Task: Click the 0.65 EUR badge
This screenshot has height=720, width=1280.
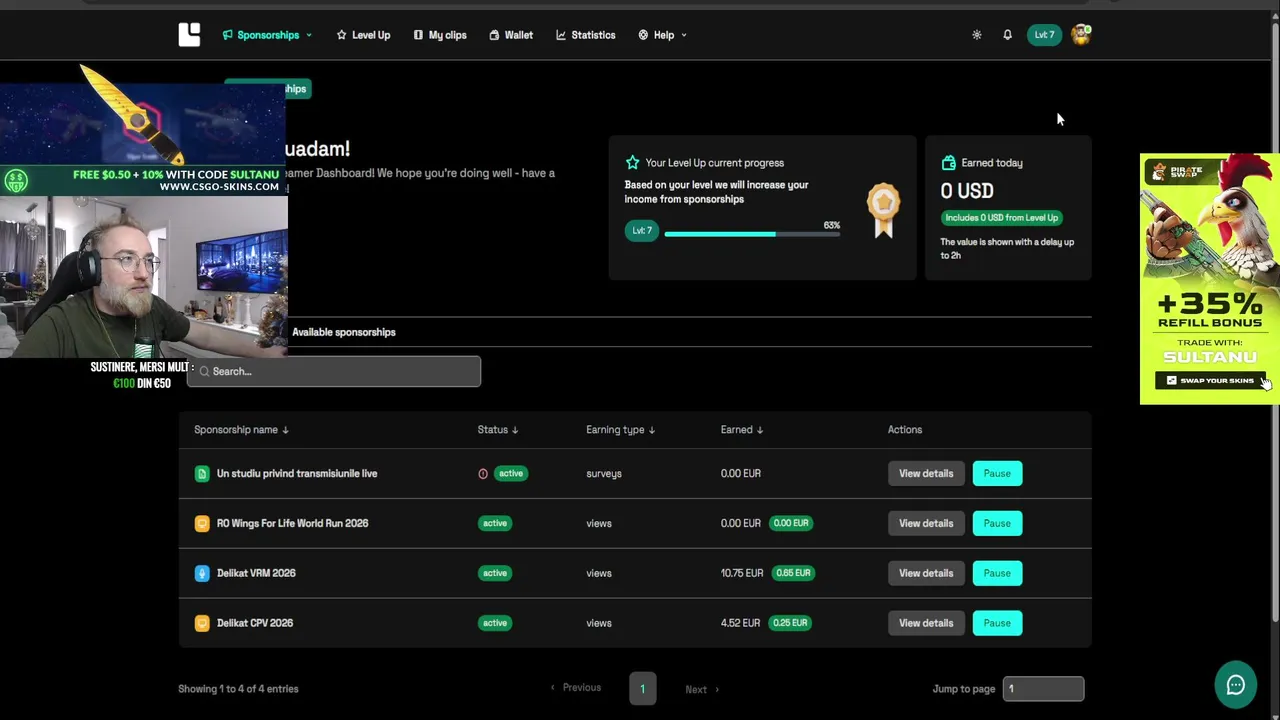Action: [793, 573]
